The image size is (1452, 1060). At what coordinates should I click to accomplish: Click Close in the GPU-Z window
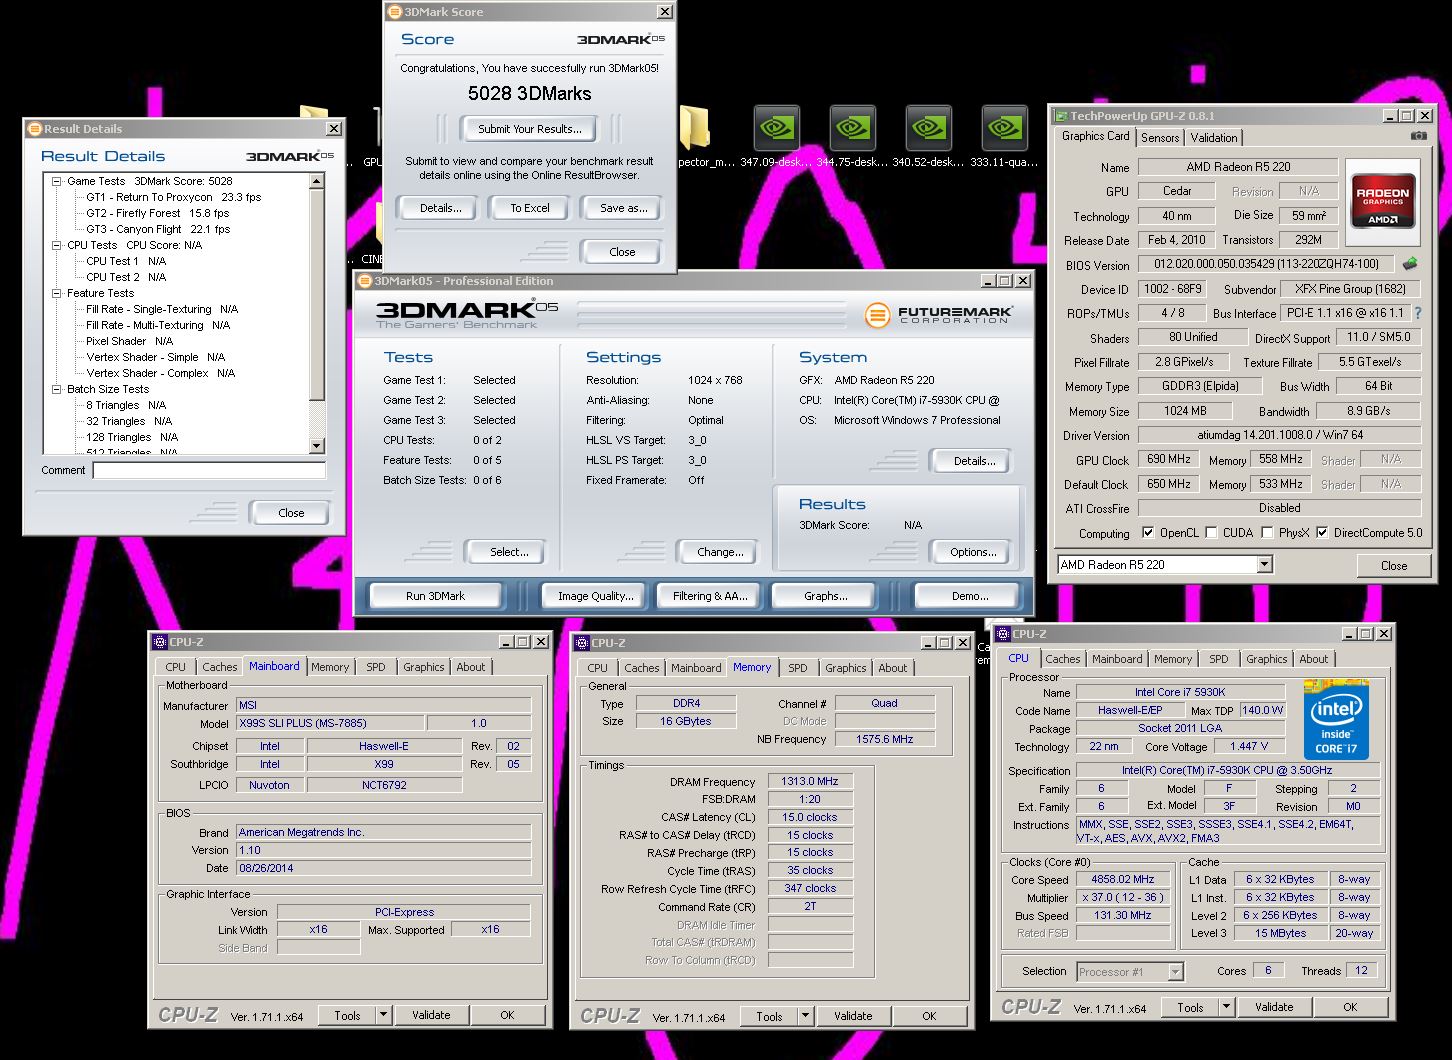(x=1394, y=566)
